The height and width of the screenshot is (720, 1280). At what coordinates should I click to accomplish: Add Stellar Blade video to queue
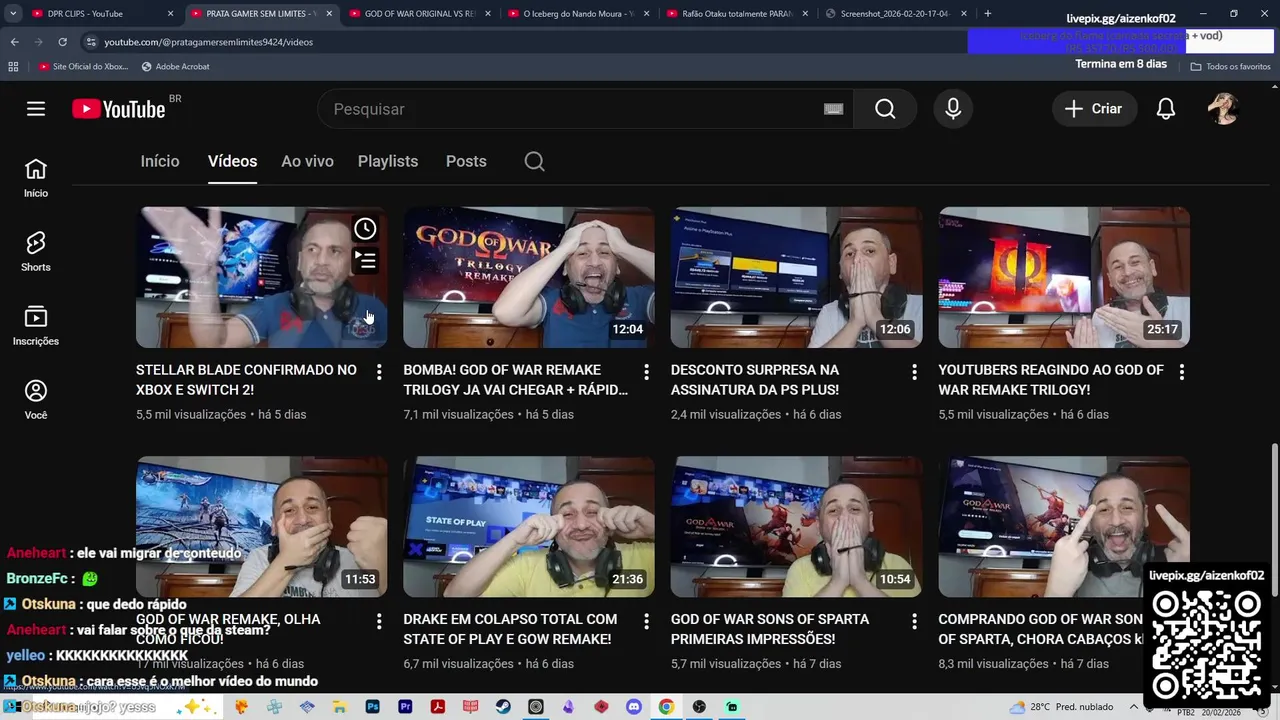click(366, 261)
